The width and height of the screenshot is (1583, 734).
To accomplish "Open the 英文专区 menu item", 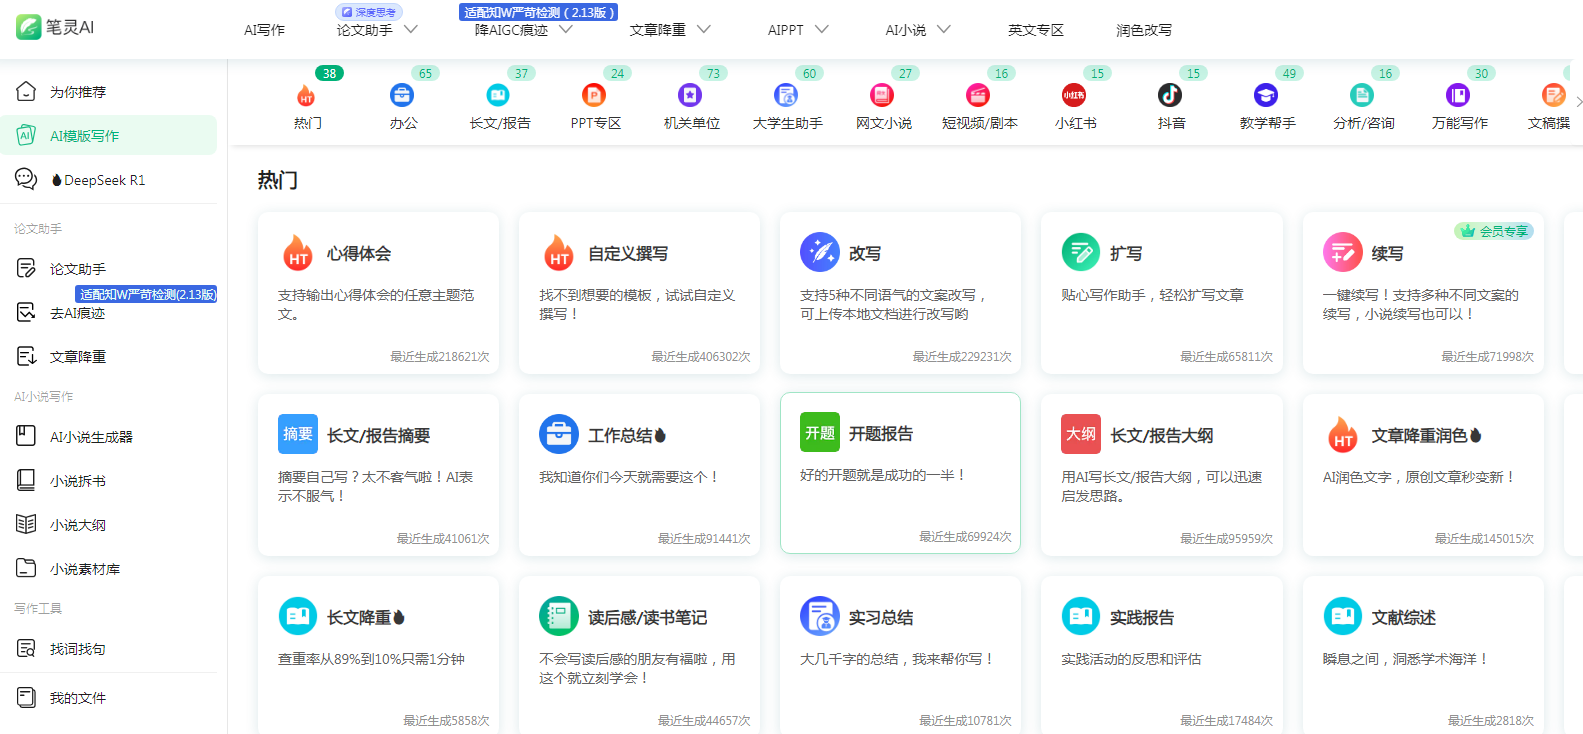I will [1035, 30].
